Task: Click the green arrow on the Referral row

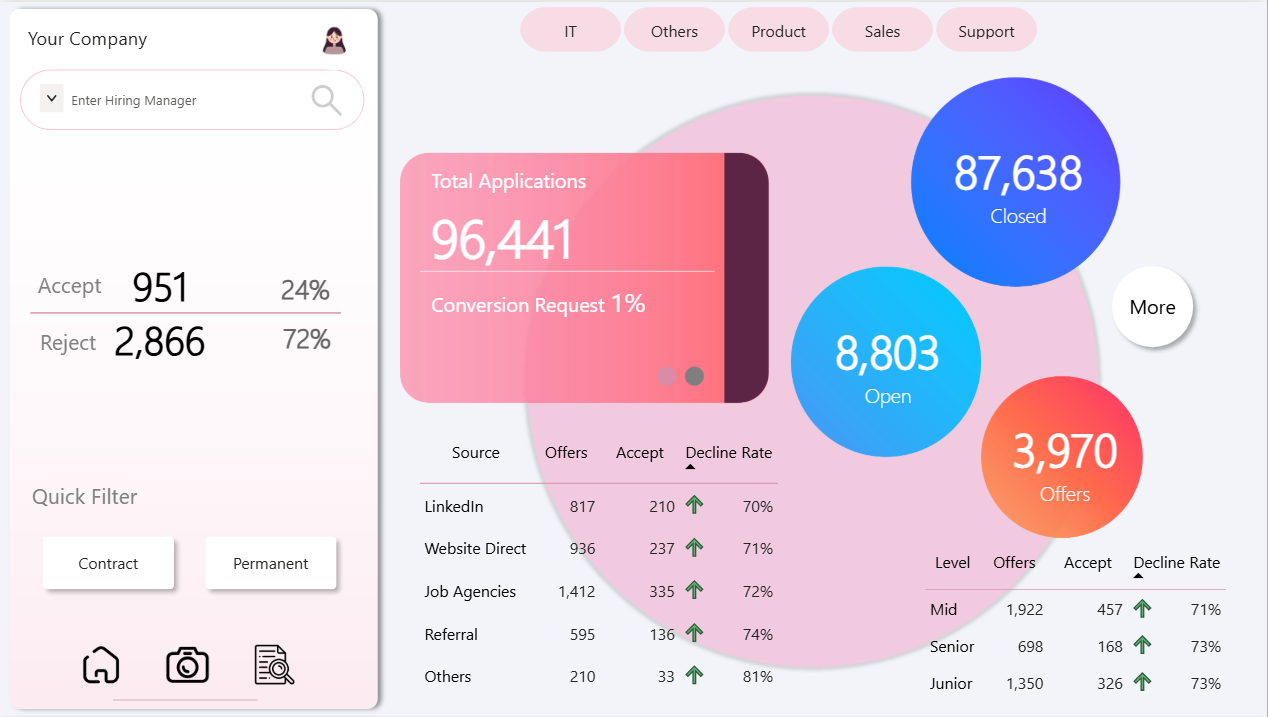Action: click(x=694, y=634)
